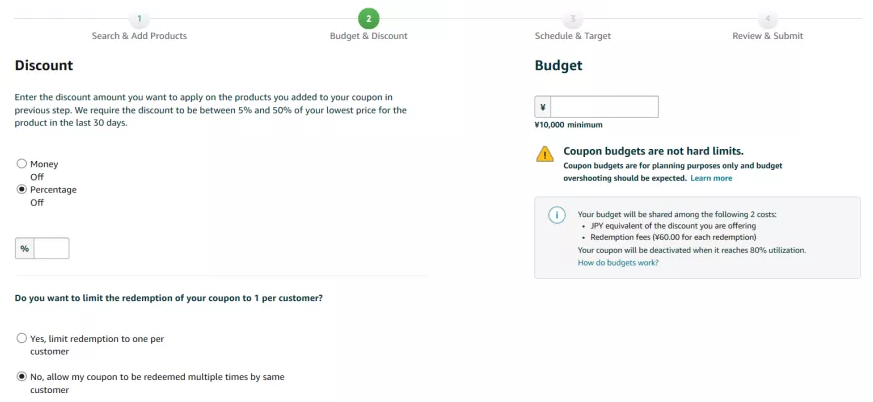Viewport: 873px width, 402px height.
Task: Click the green step 2 circle
Action: click(x=369, y=19)
